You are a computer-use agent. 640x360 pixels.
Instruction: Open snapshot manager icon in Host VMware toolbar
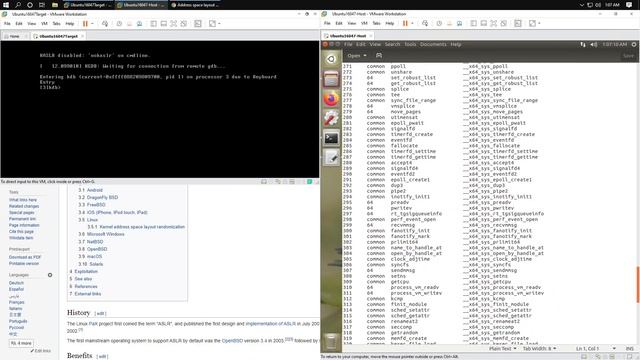[459, 24]
